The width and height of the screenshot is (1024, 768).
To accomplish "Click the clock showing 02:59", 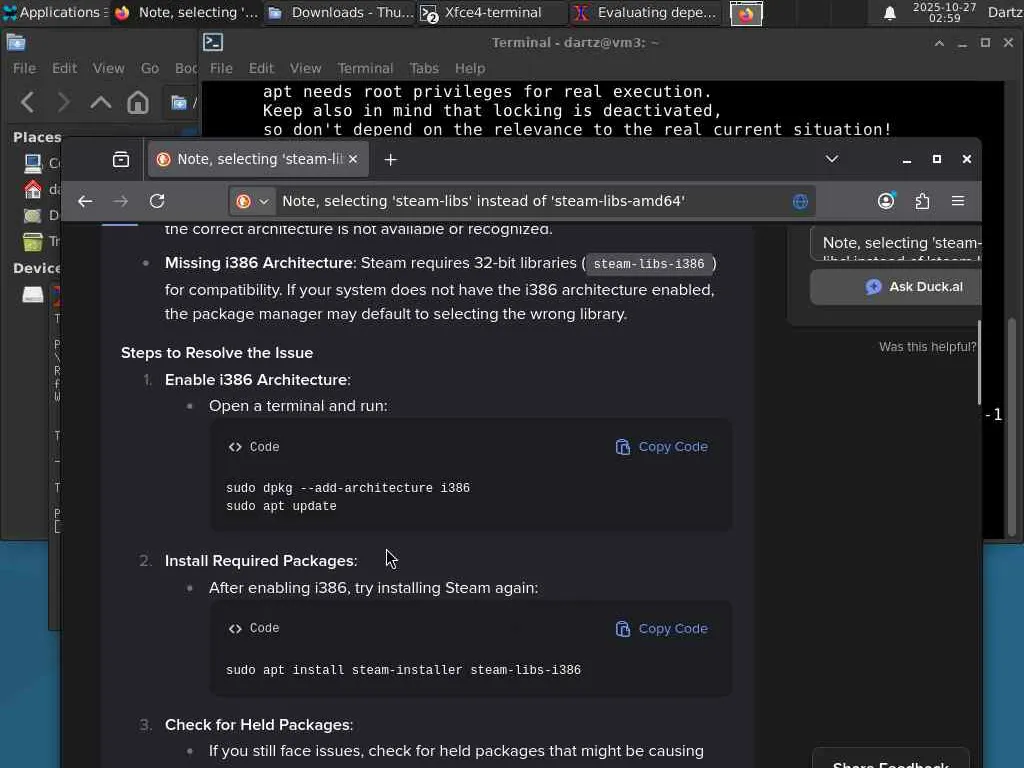I will (x=944, y=12).
